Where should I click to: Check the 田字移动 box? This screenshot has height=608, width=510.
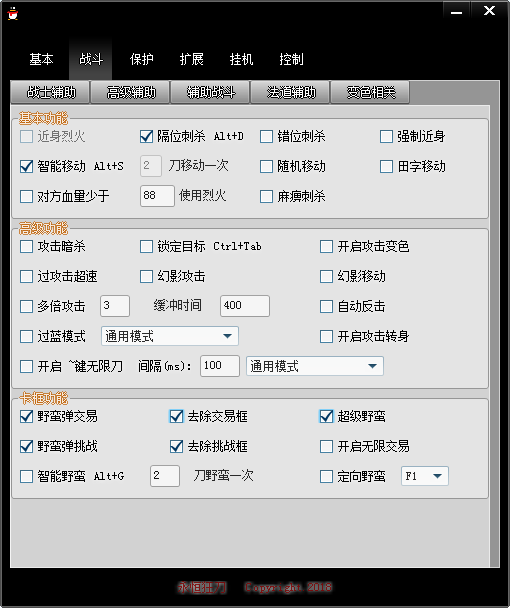point(386,166)
